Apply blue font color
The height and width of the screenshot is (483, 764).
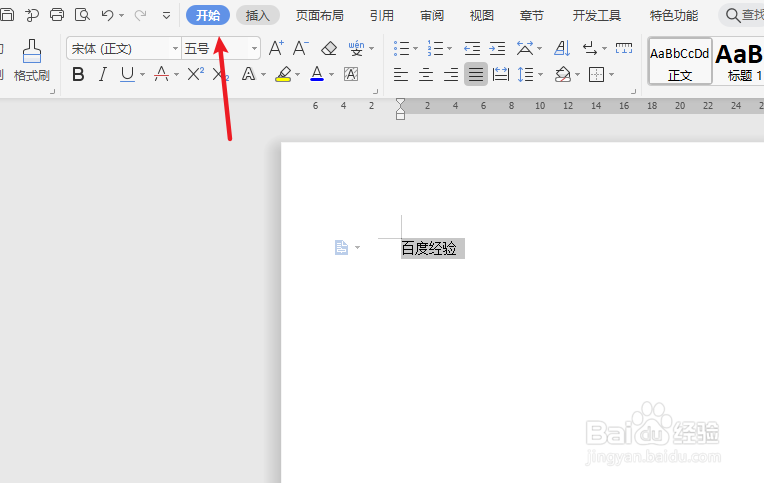point(317,74)
